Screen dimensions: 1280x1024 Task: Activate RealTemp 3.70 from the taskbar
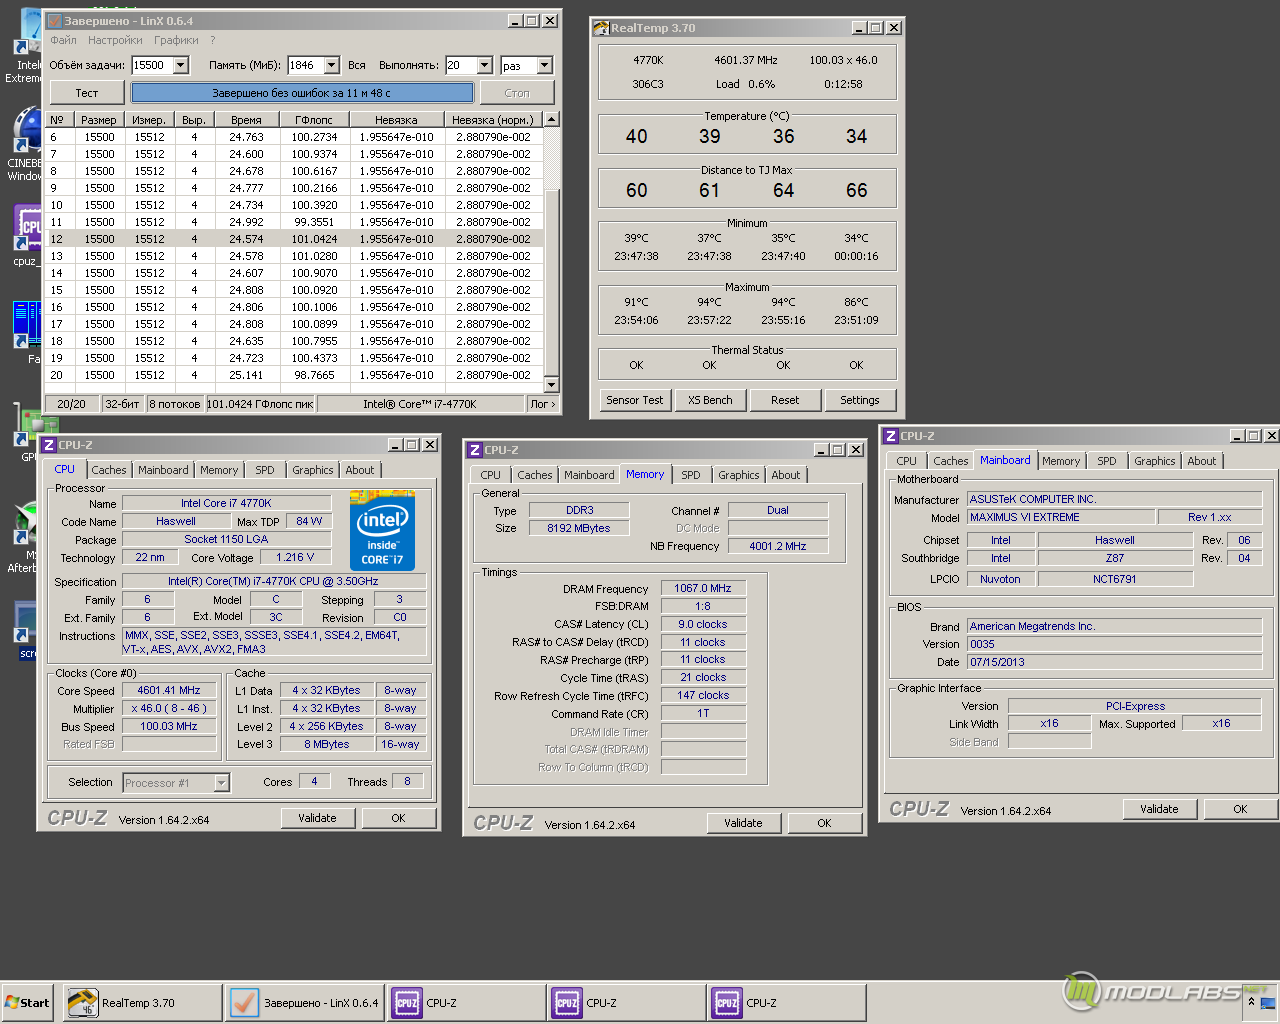(142, 1003)
